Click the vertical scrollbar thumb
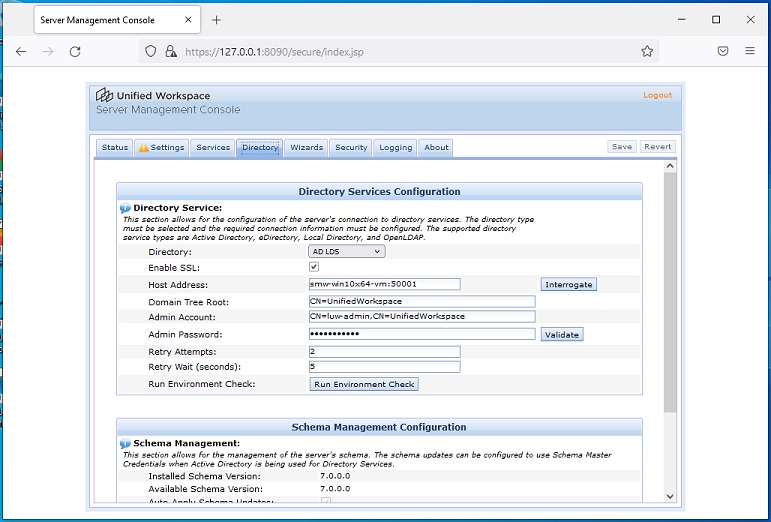The height and width of the screenshot is (522, 771). tap(670, 292)
